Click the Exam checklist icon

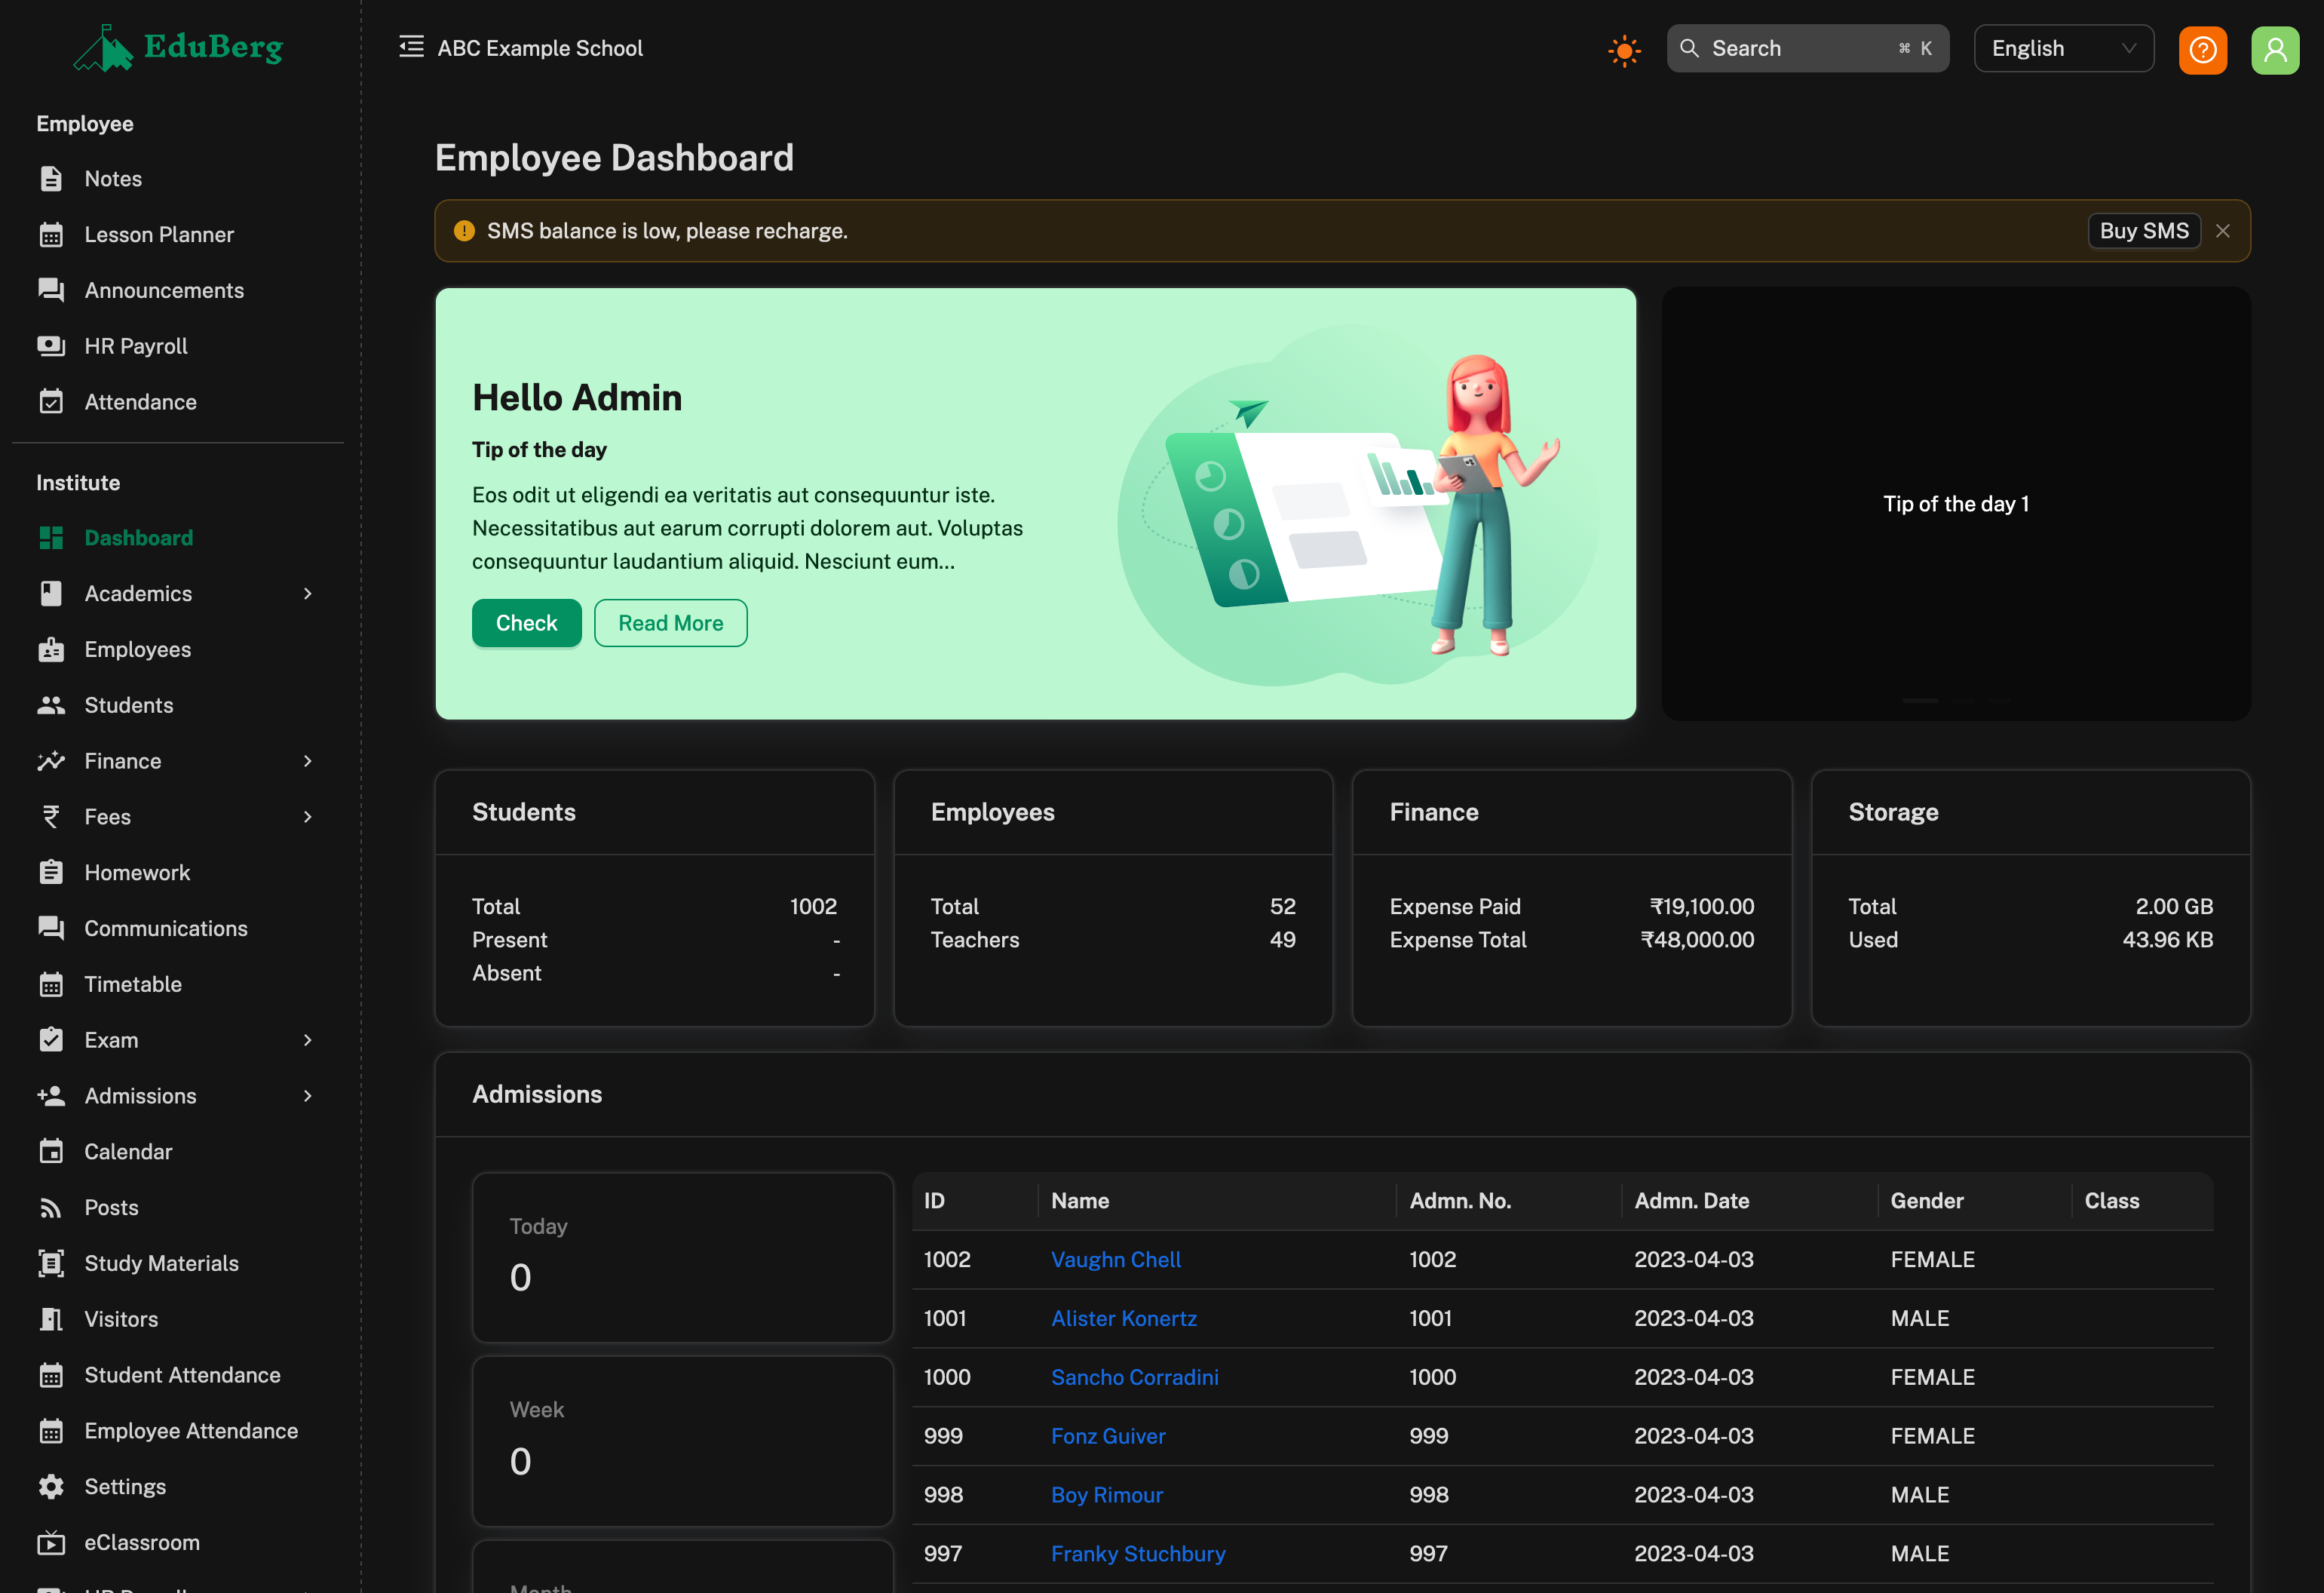(x=51, y=1040)
